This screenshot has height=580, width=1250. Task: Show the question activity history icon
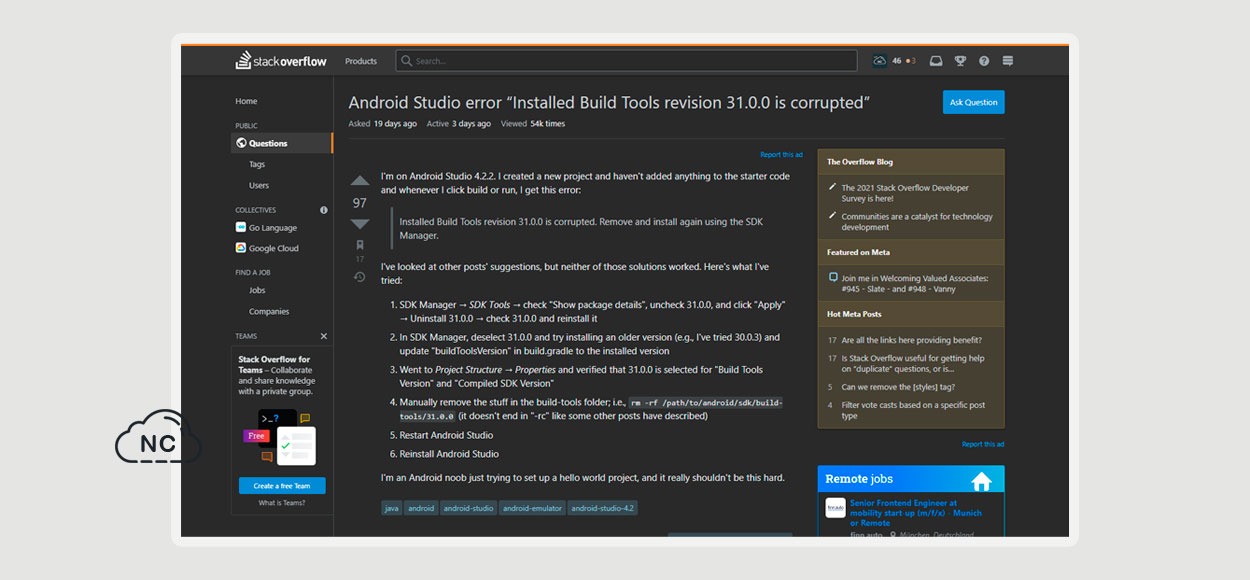tap(360, 277)
